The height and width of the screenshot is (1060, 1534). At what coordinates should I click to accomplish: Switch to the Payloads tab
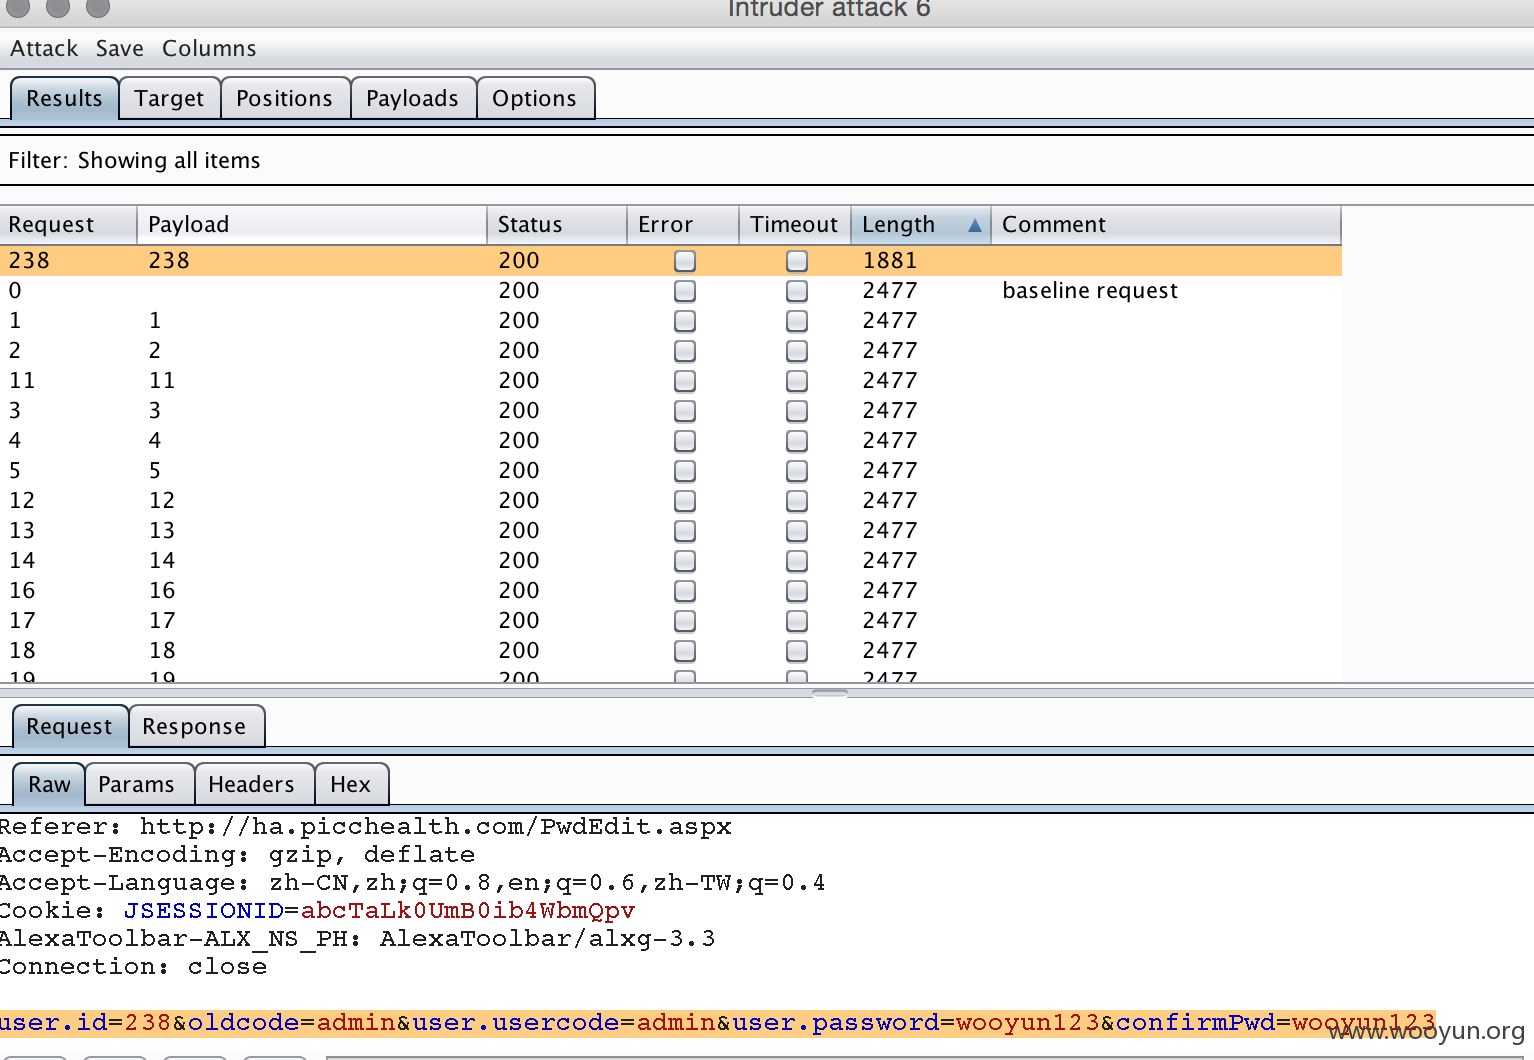tap(412, 98)
